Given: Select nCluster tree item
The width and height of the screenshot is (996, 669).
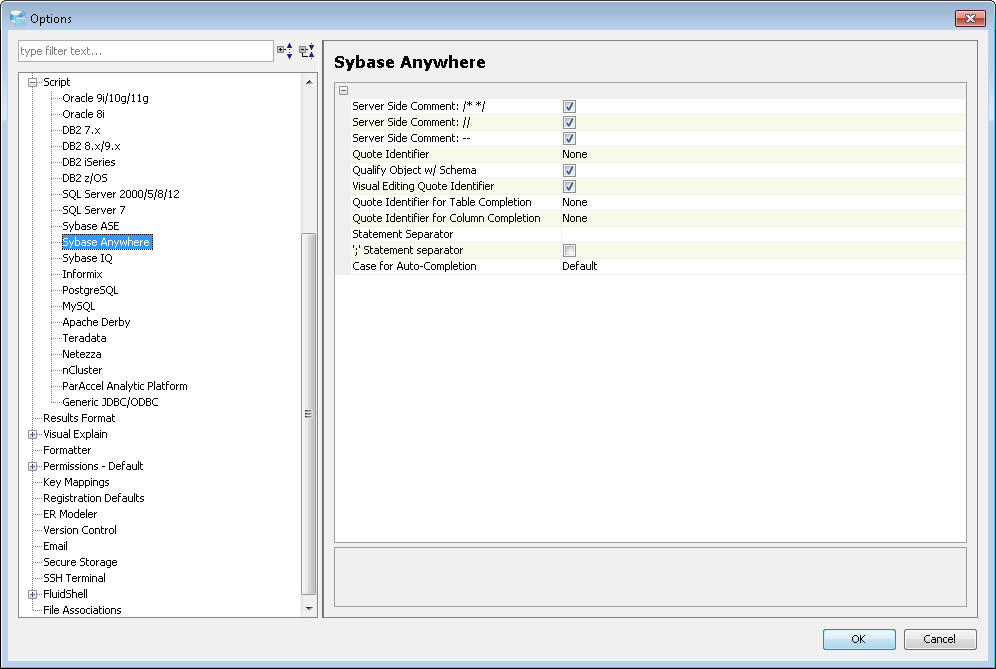Looking at the screenshot, I should pyautogui.click(x=82, y=370).
